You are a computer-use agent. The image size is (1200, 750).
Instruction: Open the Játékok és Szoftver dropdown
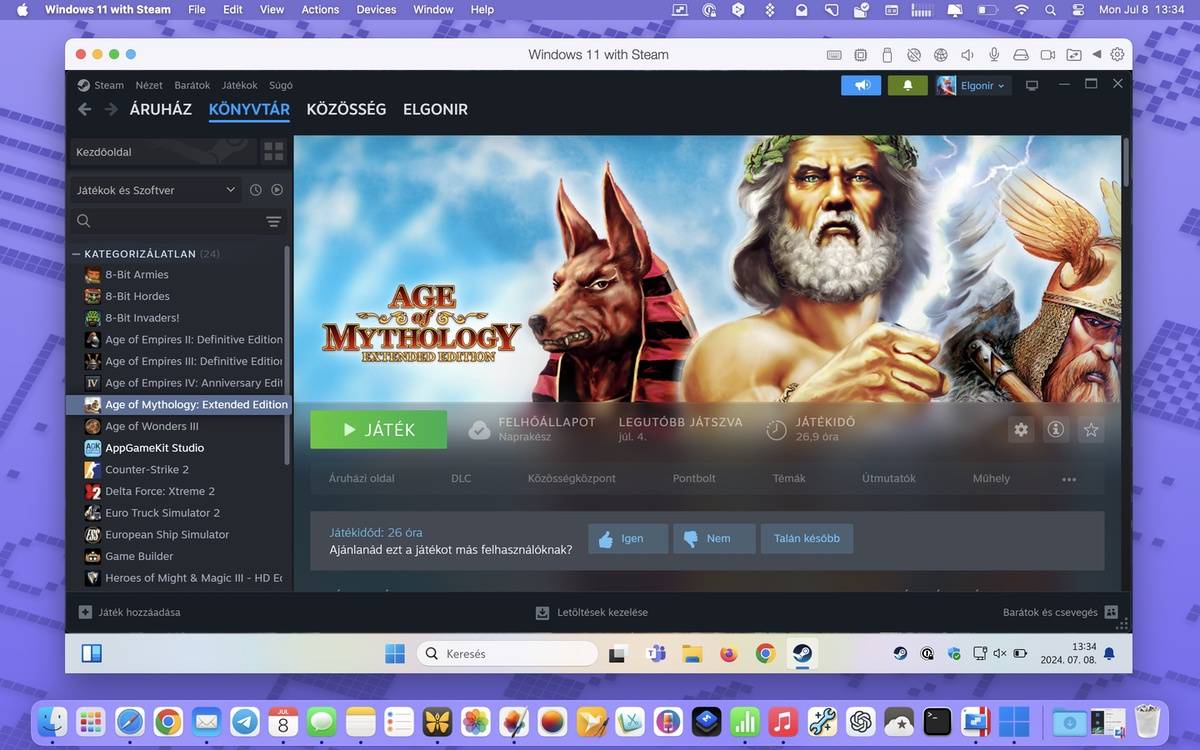coord(156,190)
